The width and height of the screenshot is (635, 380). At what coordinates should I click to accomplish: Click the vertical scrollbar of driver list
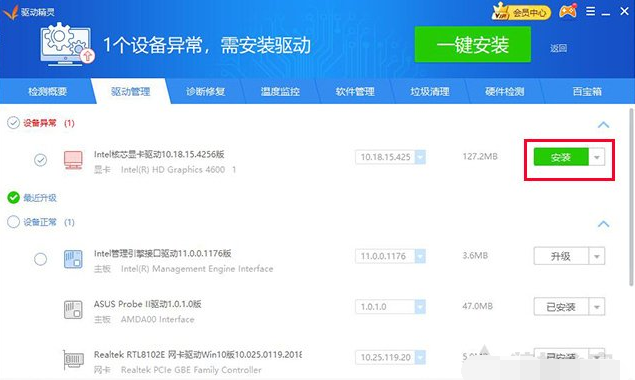pyautogui.click(x=631, y=196)
